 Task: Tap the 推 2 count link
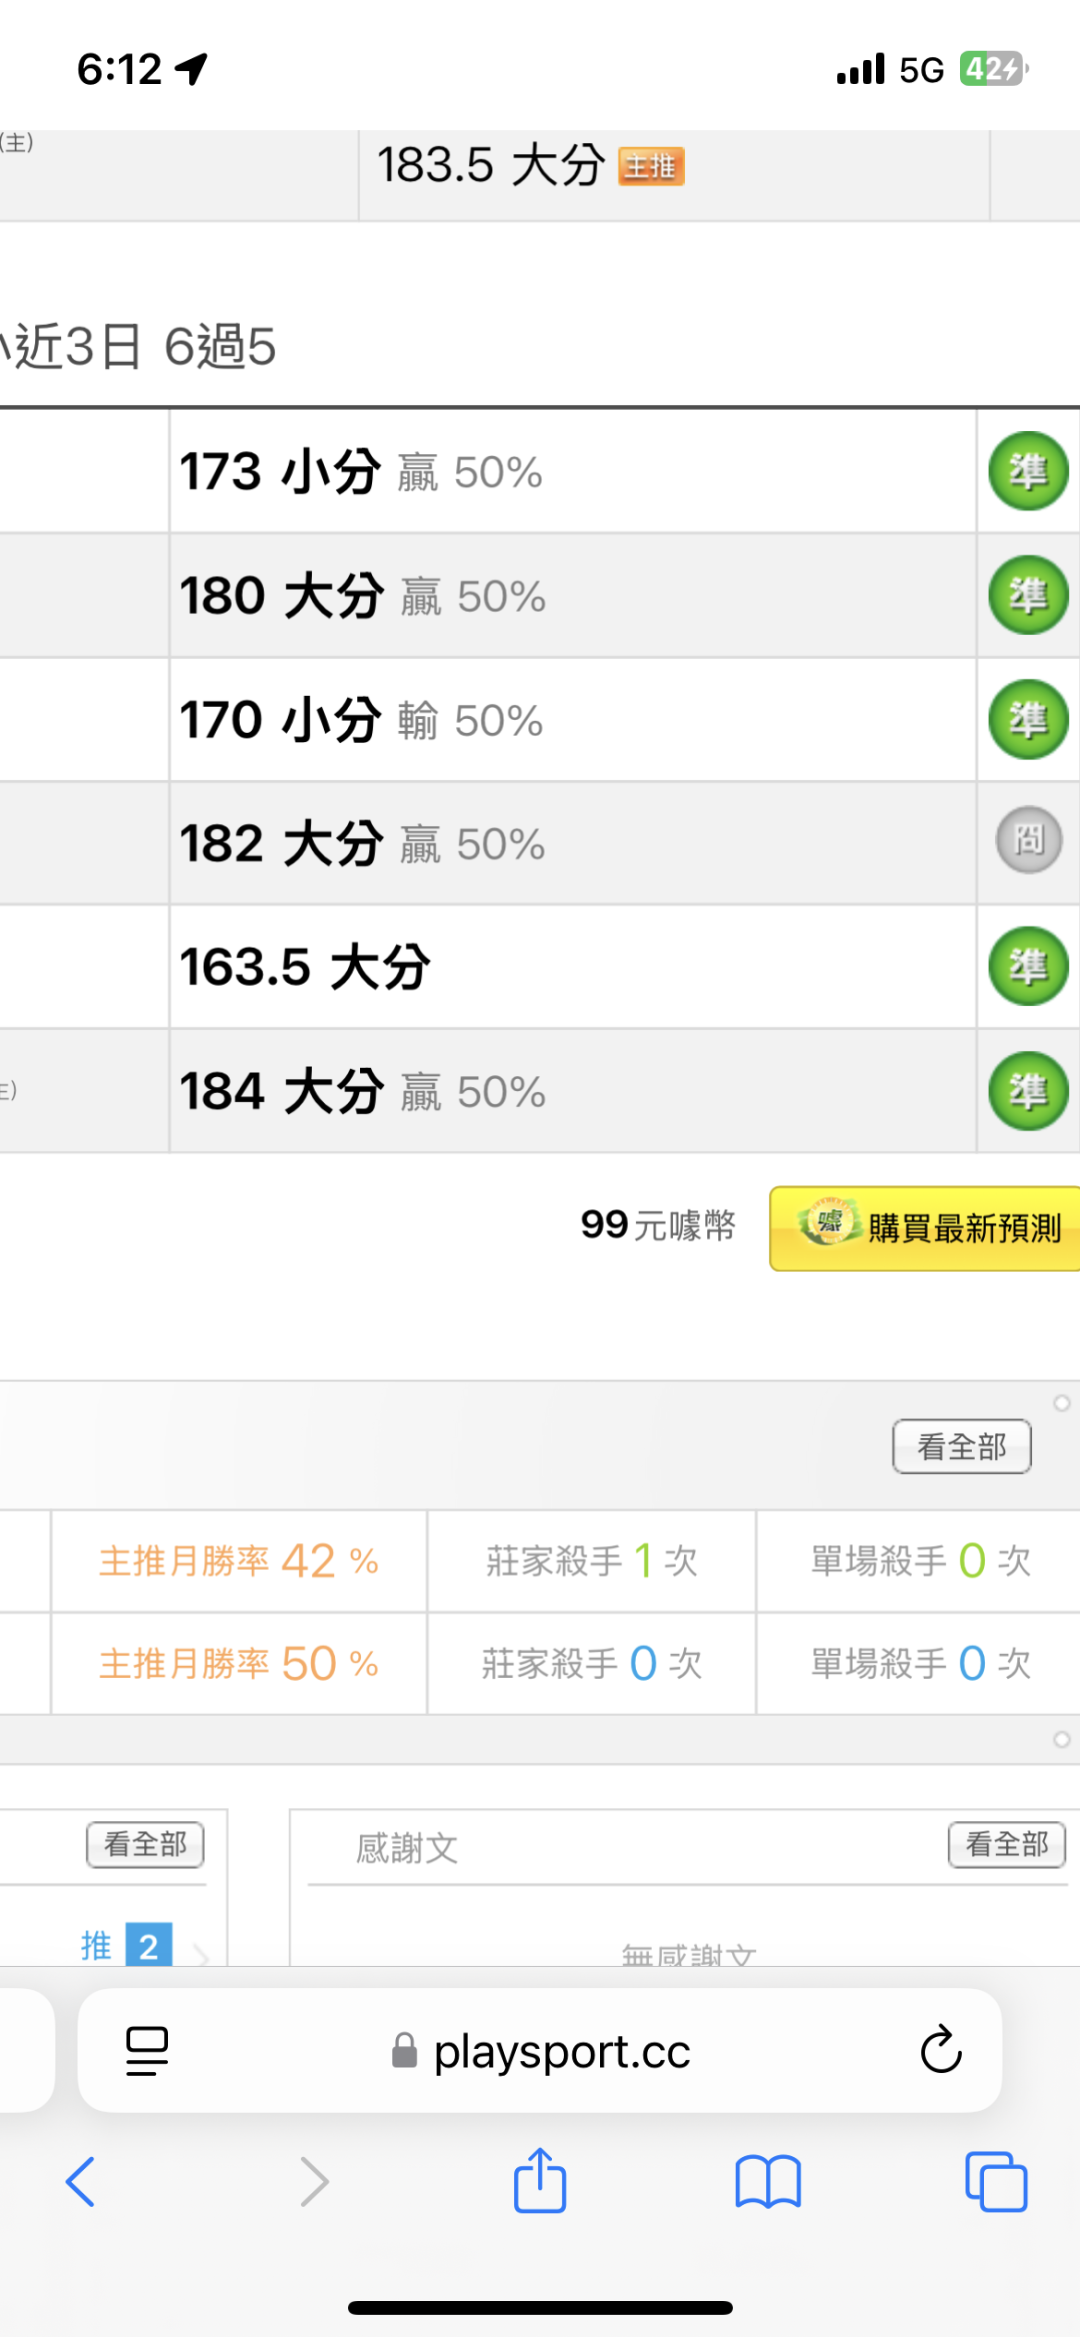tap(127, 1946)
